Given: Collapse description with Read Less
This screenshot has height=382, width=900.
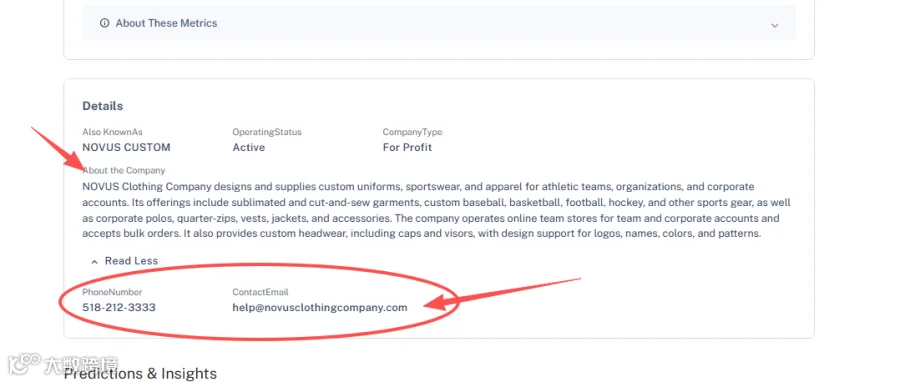Looking at the screenshot, I should point(131,260).
